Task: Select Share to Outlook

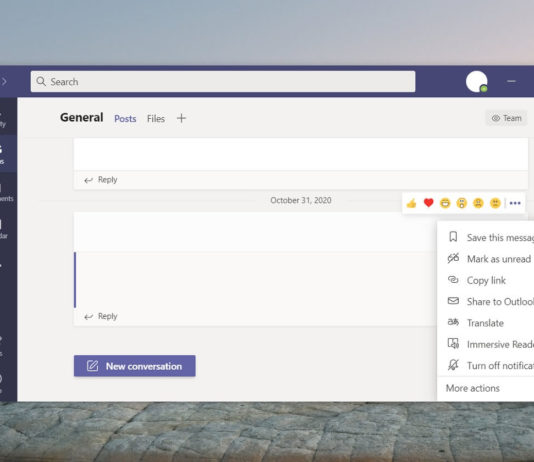Action: click(486, 302)
